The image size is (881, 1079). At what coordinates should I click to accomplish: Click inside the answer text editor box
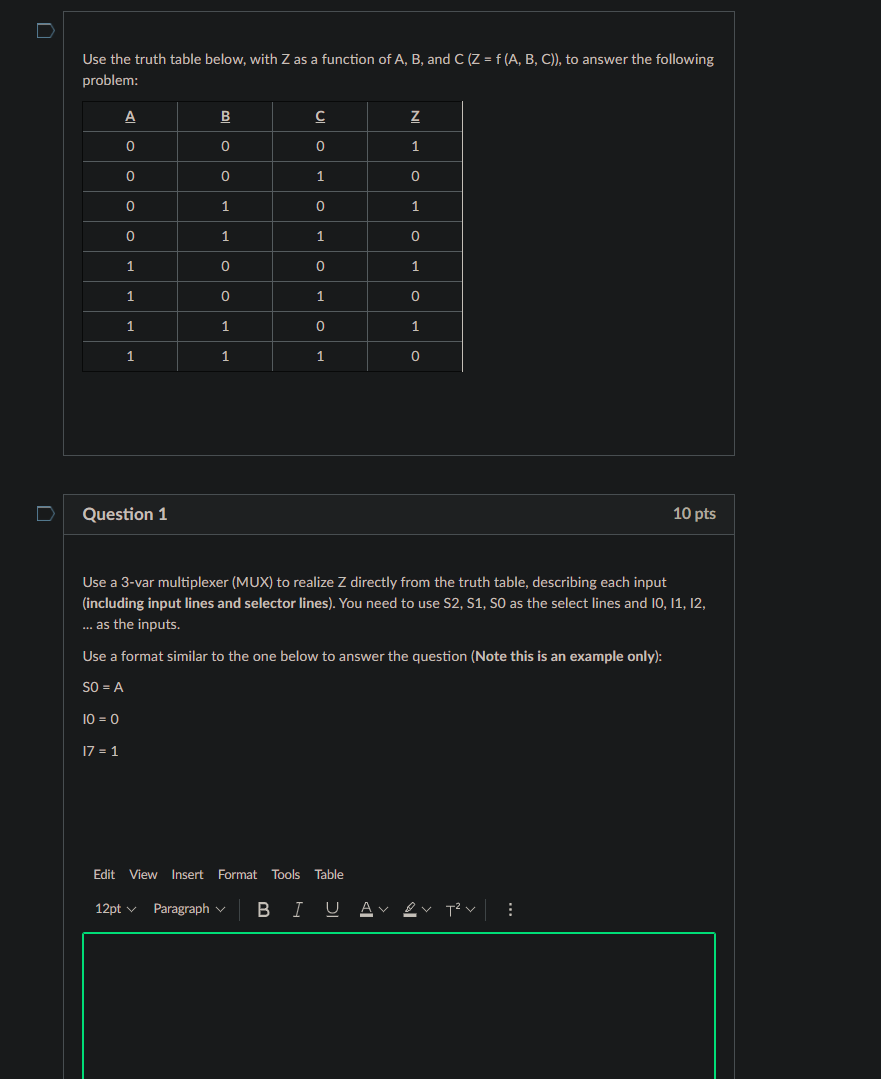pyautogui.click(x=398, y=1005)
